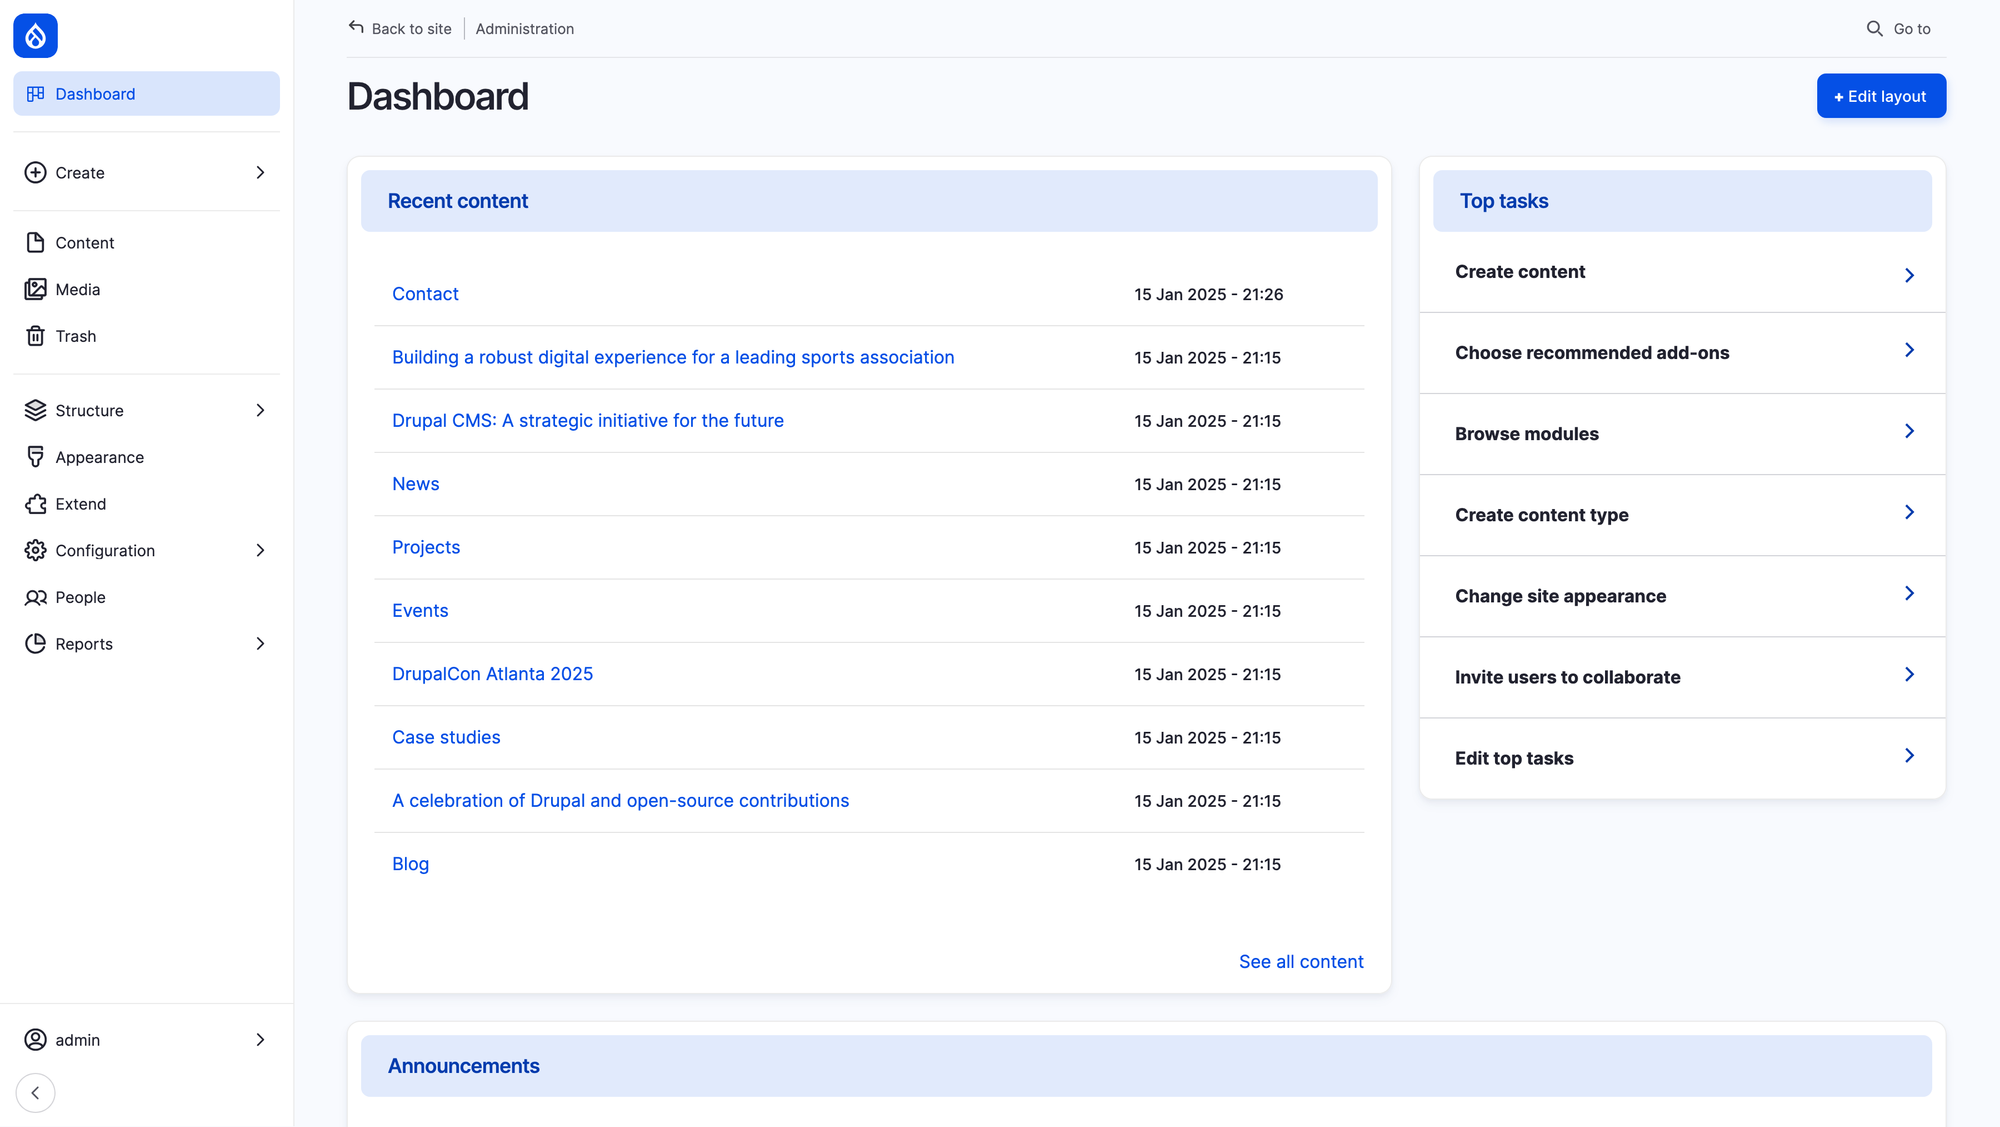The width and height of the screenshot is (2000, 1127).
Task: Click the admin user avatar icon
Action: [35, 1040]
